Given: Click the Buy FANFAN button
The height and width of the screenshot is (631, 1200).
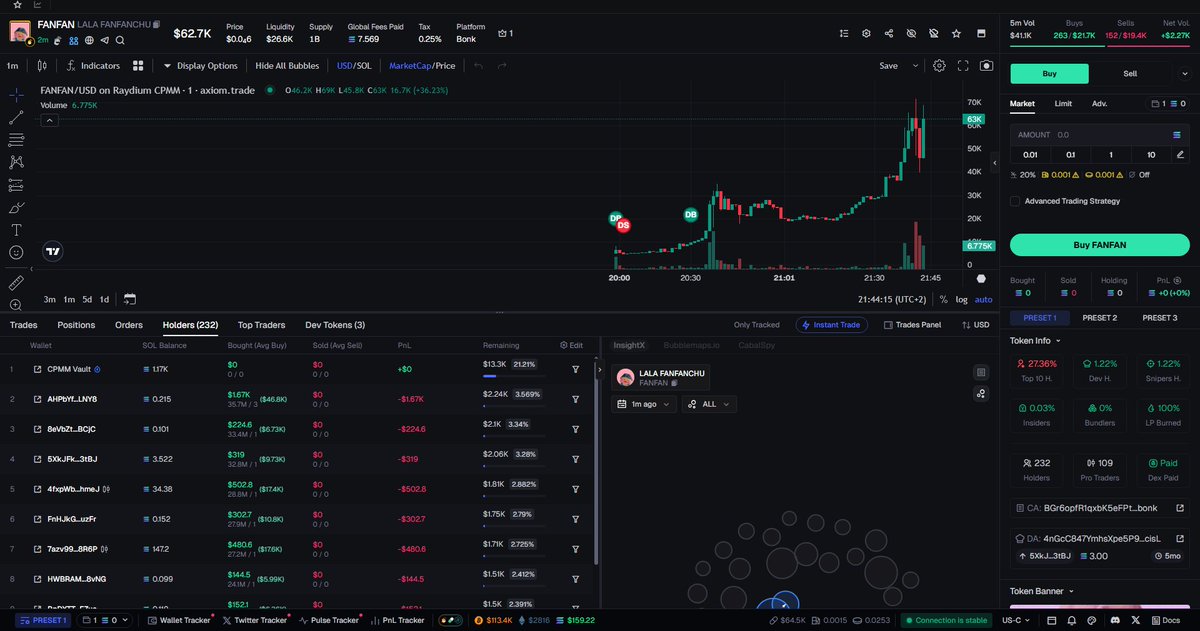Looking at the screenshot, I should click(1099, 245).
